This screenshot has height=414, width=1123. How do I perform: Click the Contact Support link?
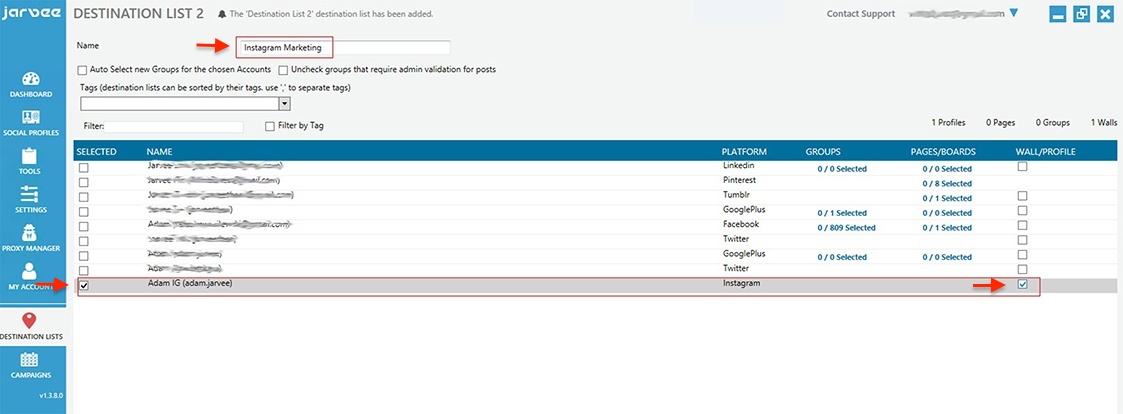click(x=861, y=14)
